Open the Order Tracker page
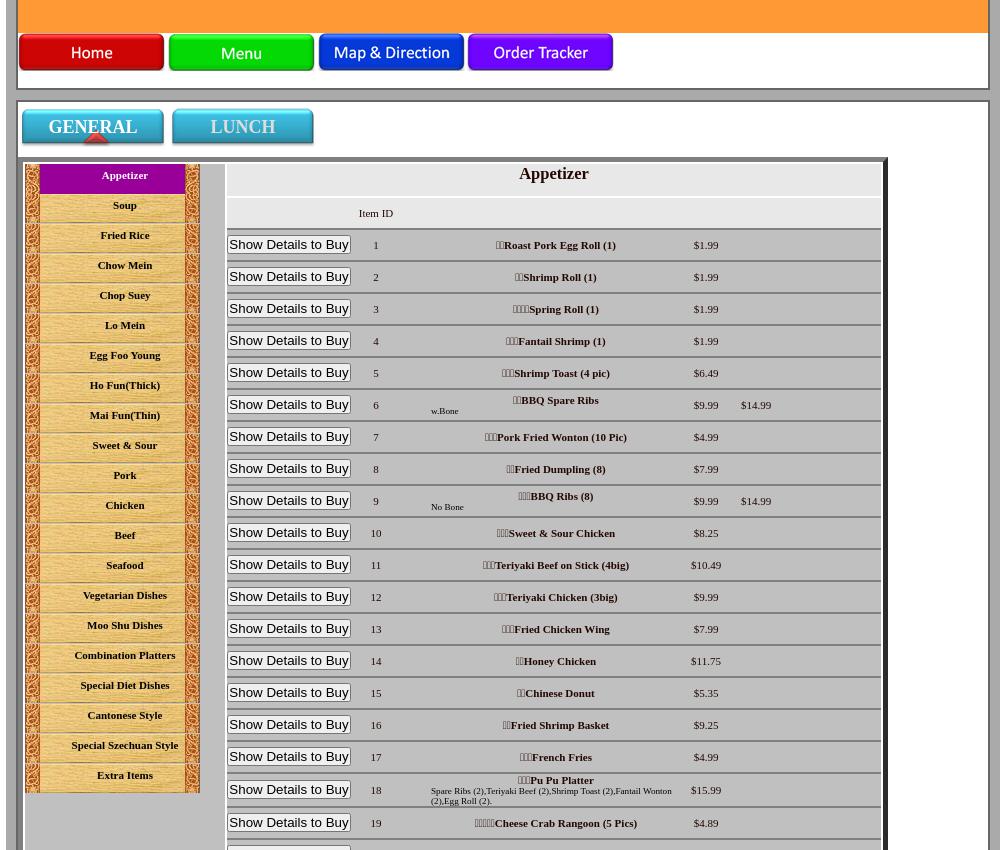Viewport: 1006px width, 850px height. [x=540, y=53]
